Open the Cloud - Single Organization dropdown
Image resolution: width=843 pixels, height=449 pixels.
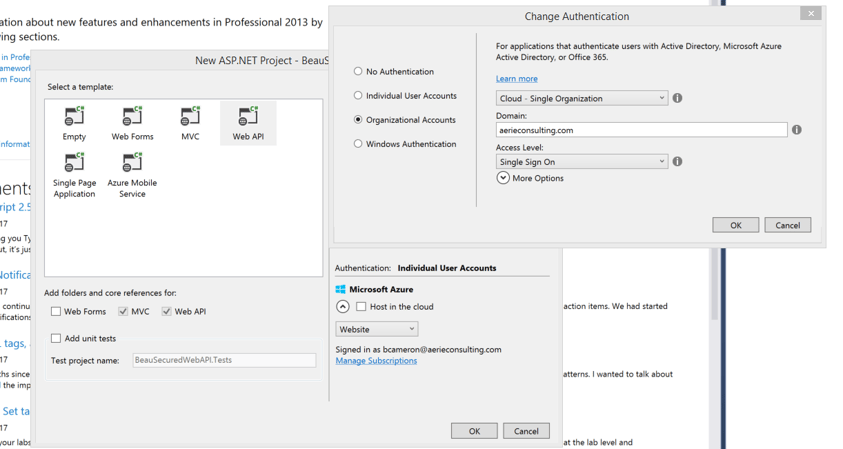point(582,98)
